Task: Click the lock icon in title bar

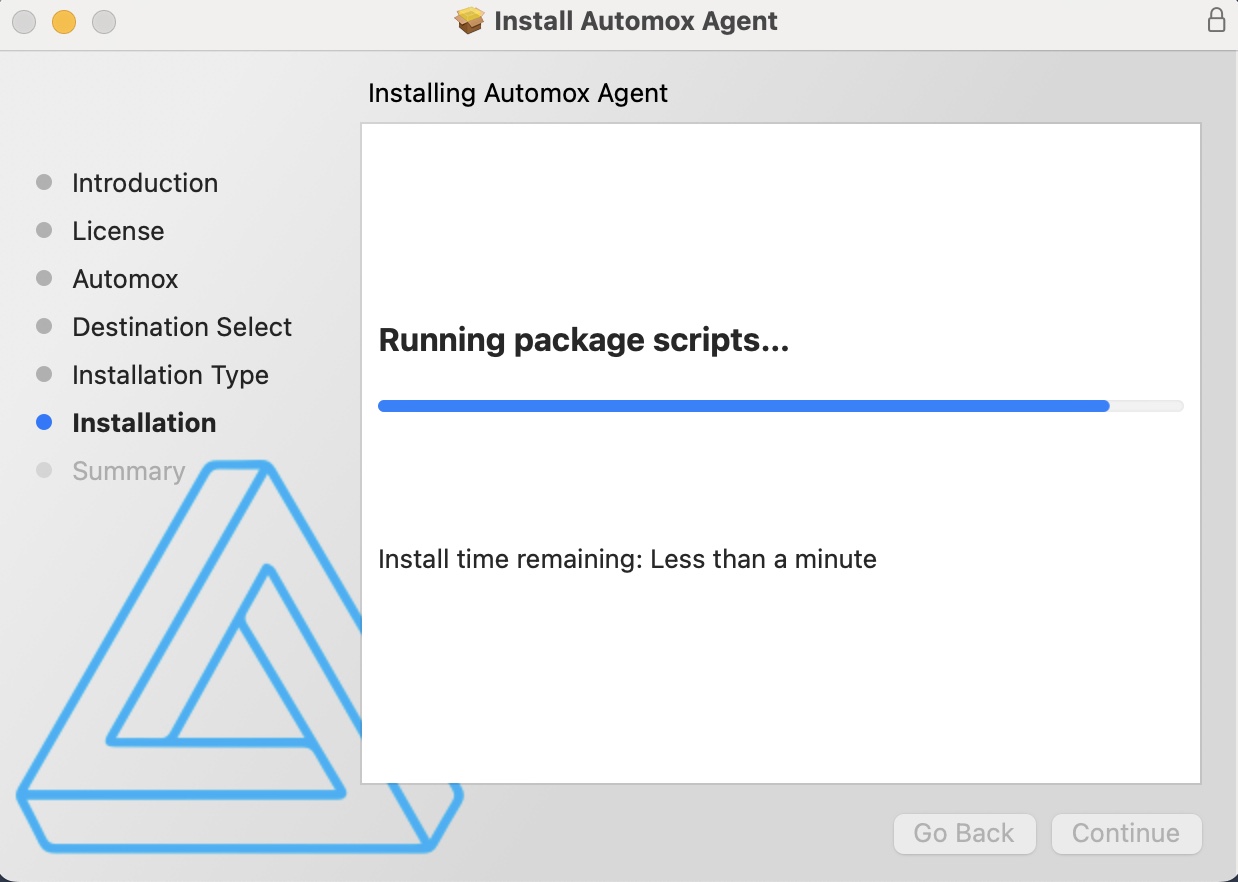Action: pyautogui.click(x=1216, y=21)
